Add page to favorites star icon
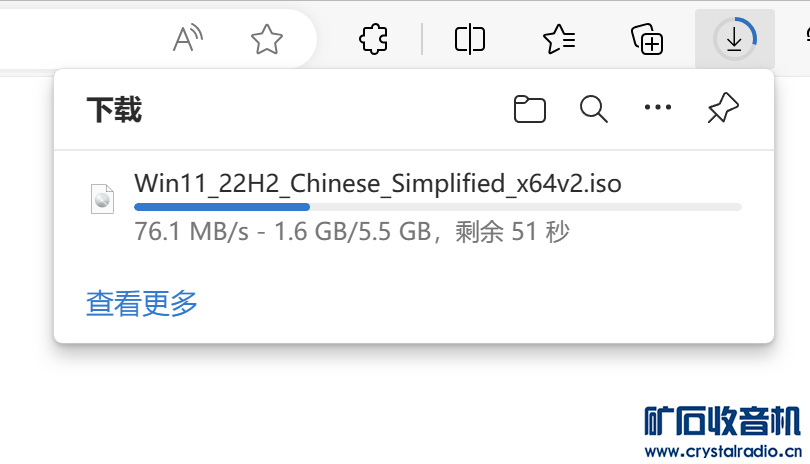This screenshot has height=464, width=810. tap(267, 39)
